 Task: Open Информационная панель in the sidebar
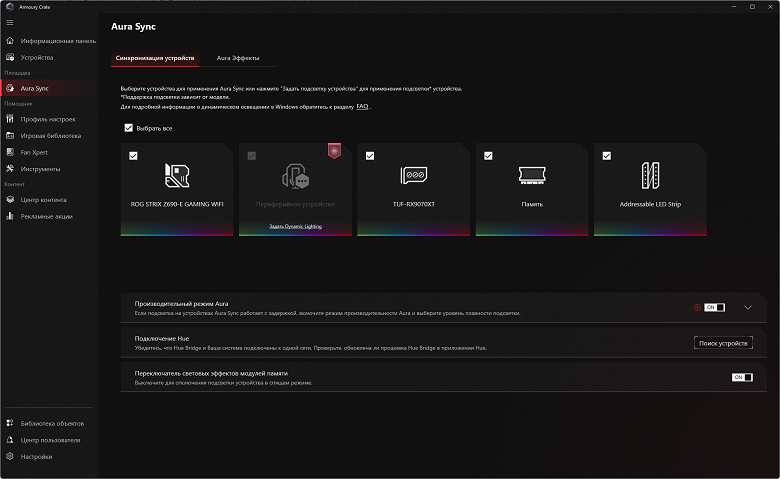click(x=58, y=41)
